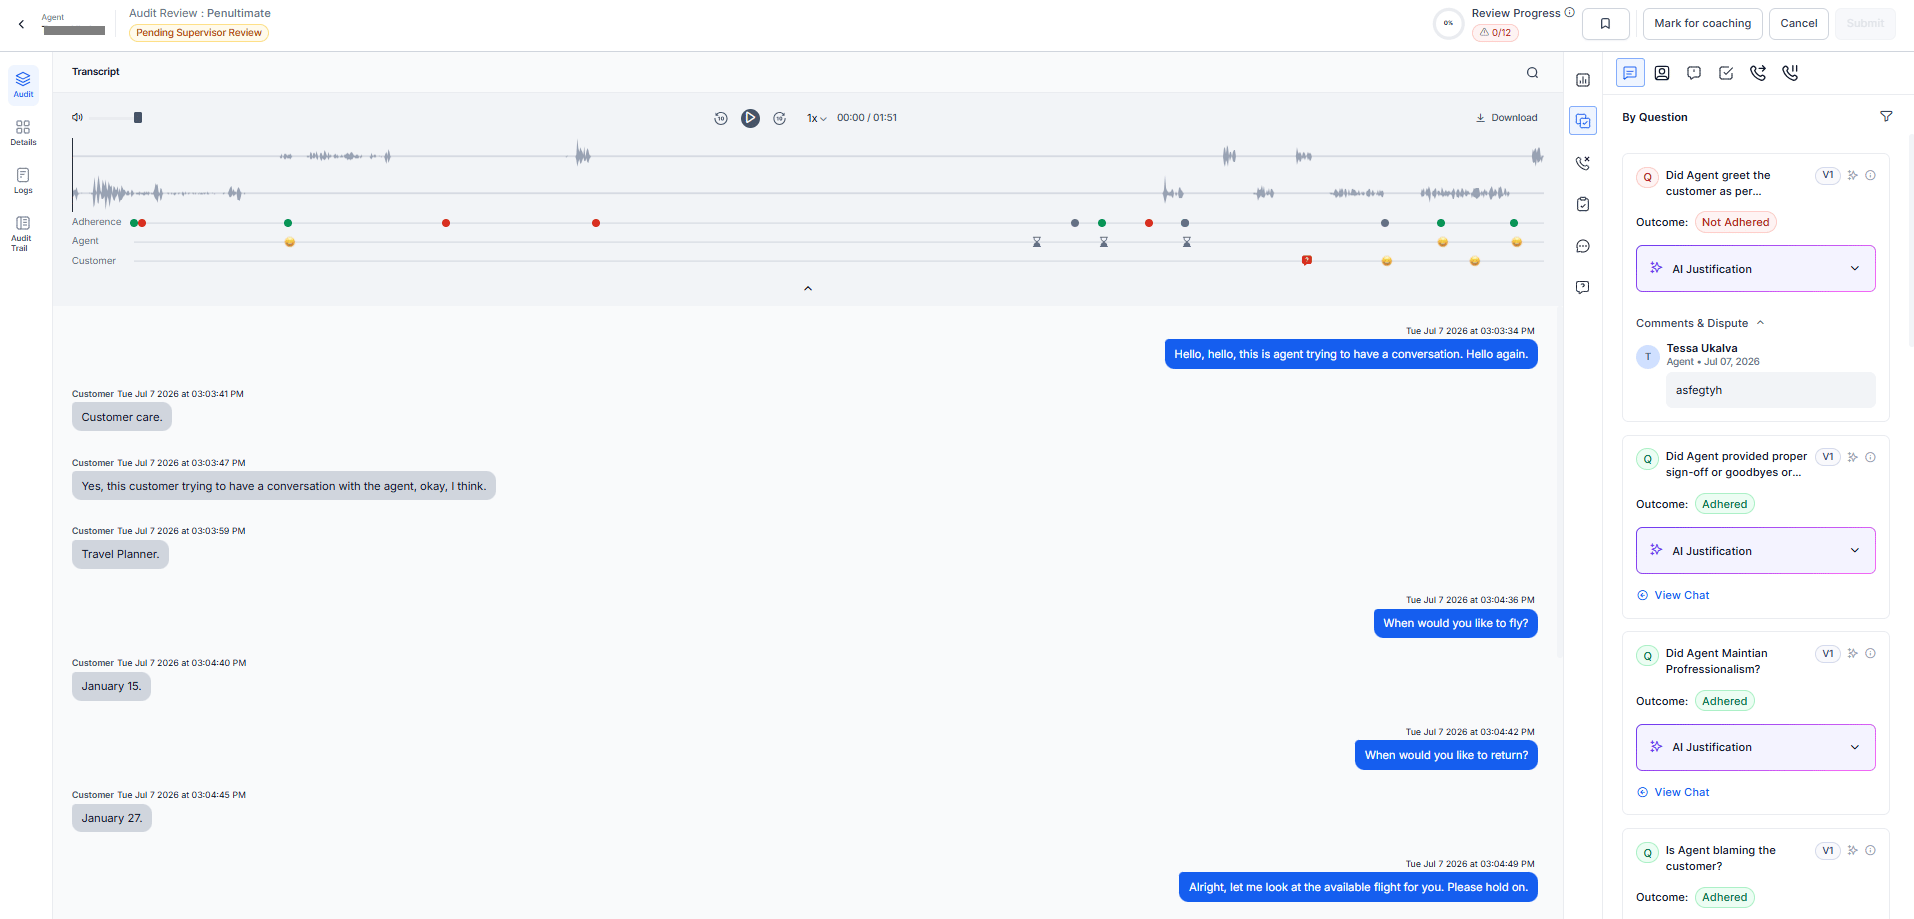Open the Audit sidebar section
The width and height of the screenshot is (1914, 919).
click(23, 85)
